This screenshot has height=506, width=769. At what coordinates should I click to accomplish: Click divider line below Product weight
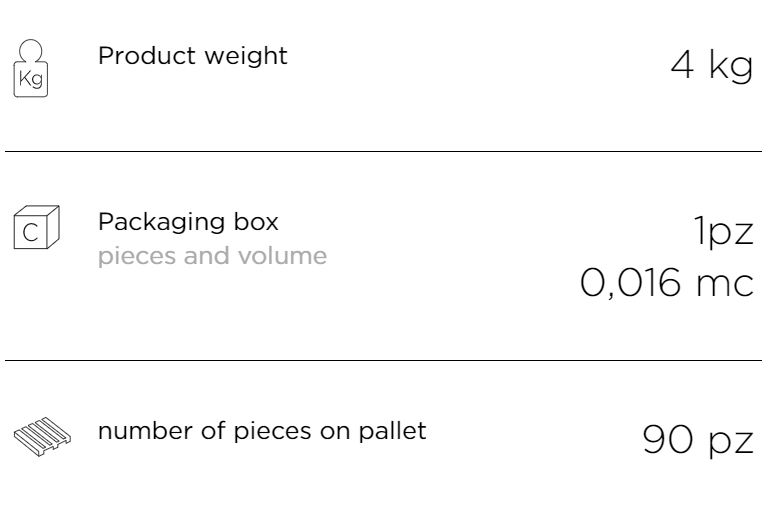point(384,152)
